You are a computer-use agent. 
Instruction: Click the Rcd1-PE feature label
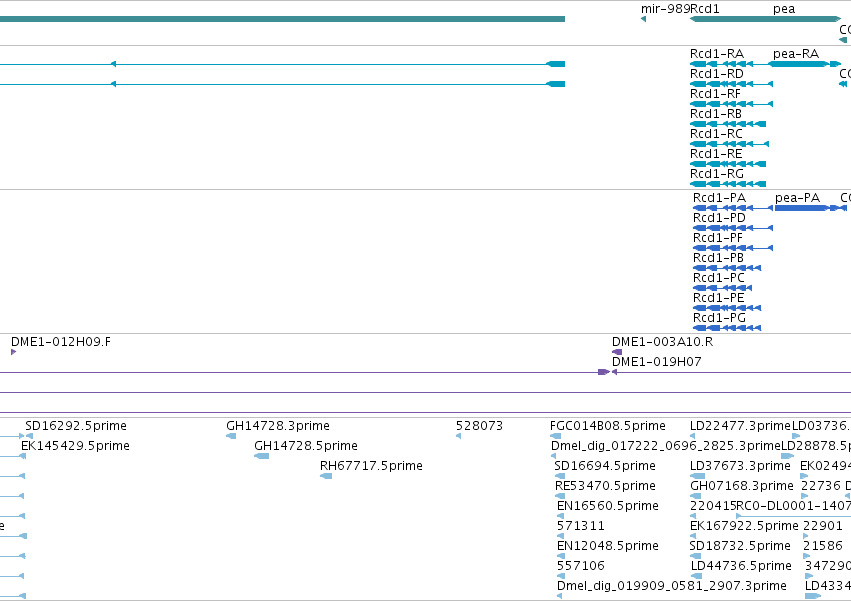[x=719, y=298]
